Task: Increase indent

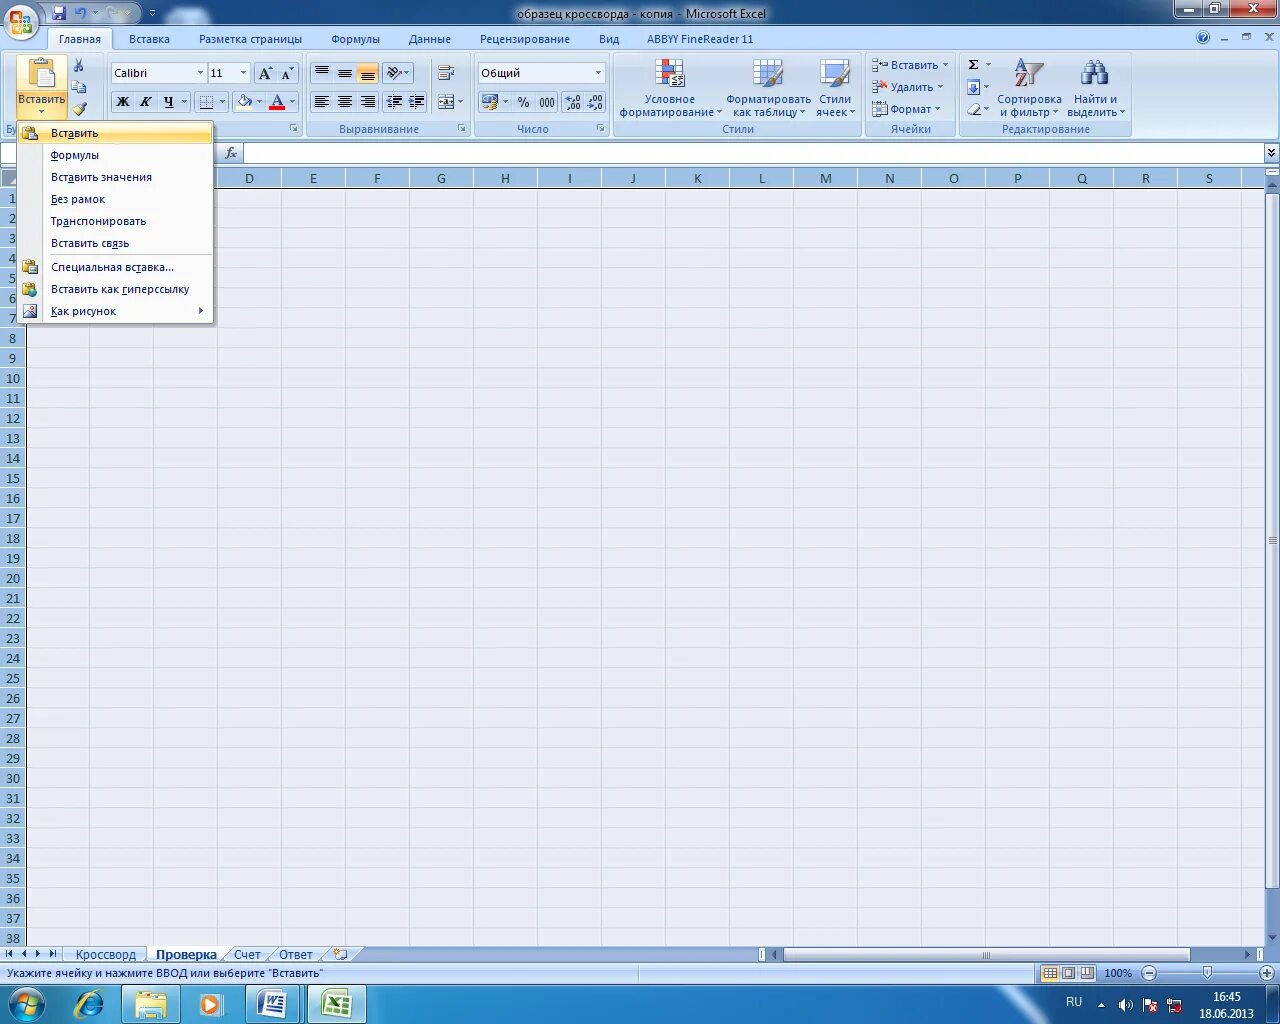Action: pos(417,102)
